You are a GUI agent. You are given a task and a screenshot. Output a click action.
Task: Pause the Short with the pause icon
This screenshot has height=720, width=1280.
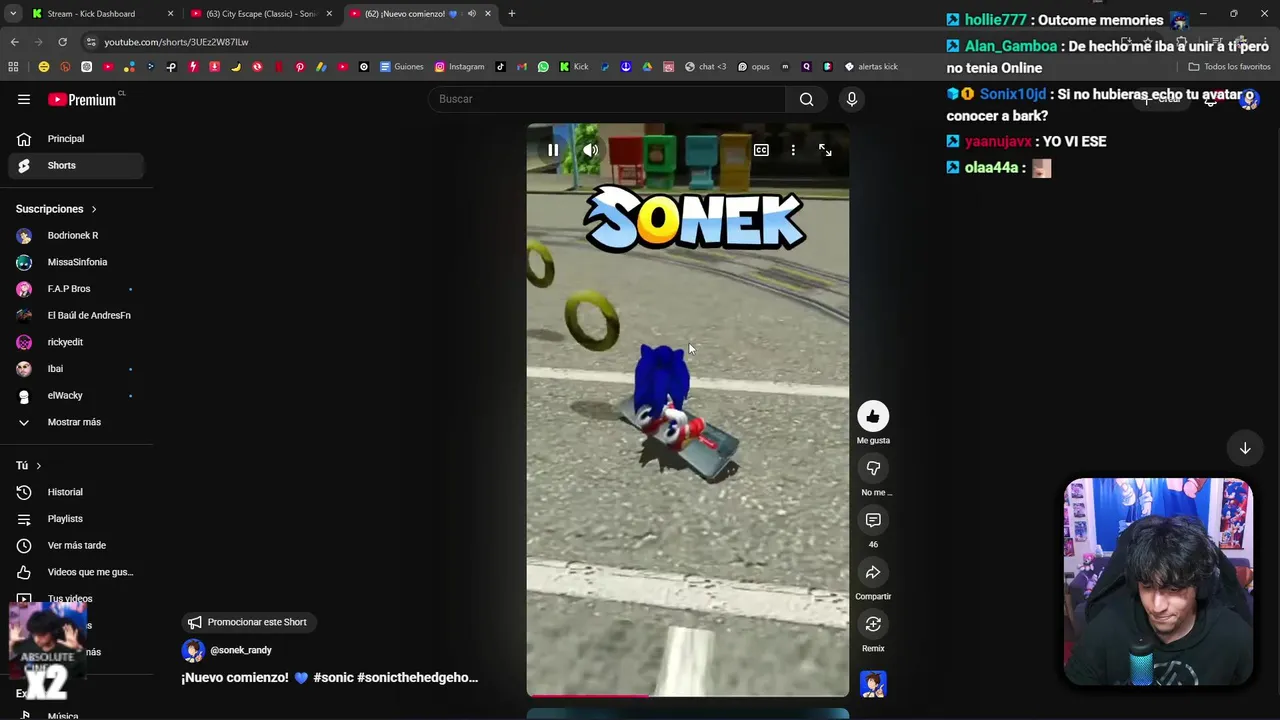click(553, 150)
